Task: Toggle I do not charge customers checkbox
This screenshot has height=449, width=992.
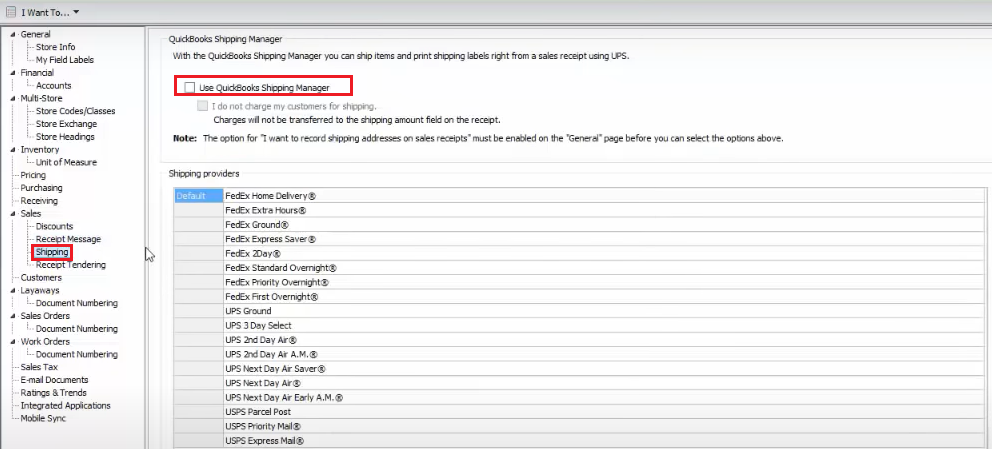Action: pyautogui.click(x=202, y=106)
